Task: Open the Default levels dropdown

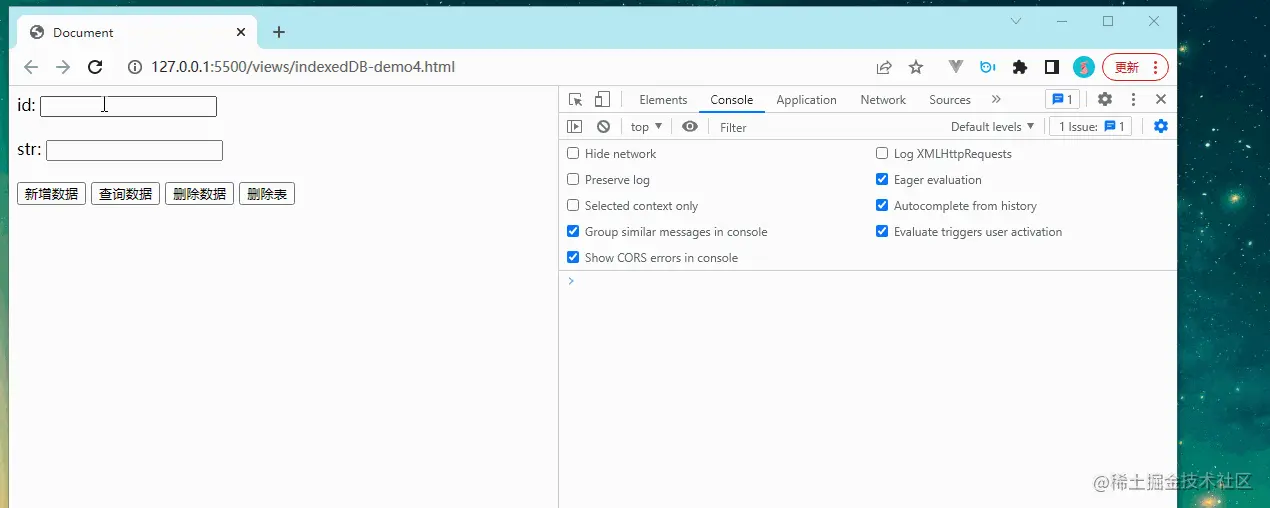Action: point(992,127)
